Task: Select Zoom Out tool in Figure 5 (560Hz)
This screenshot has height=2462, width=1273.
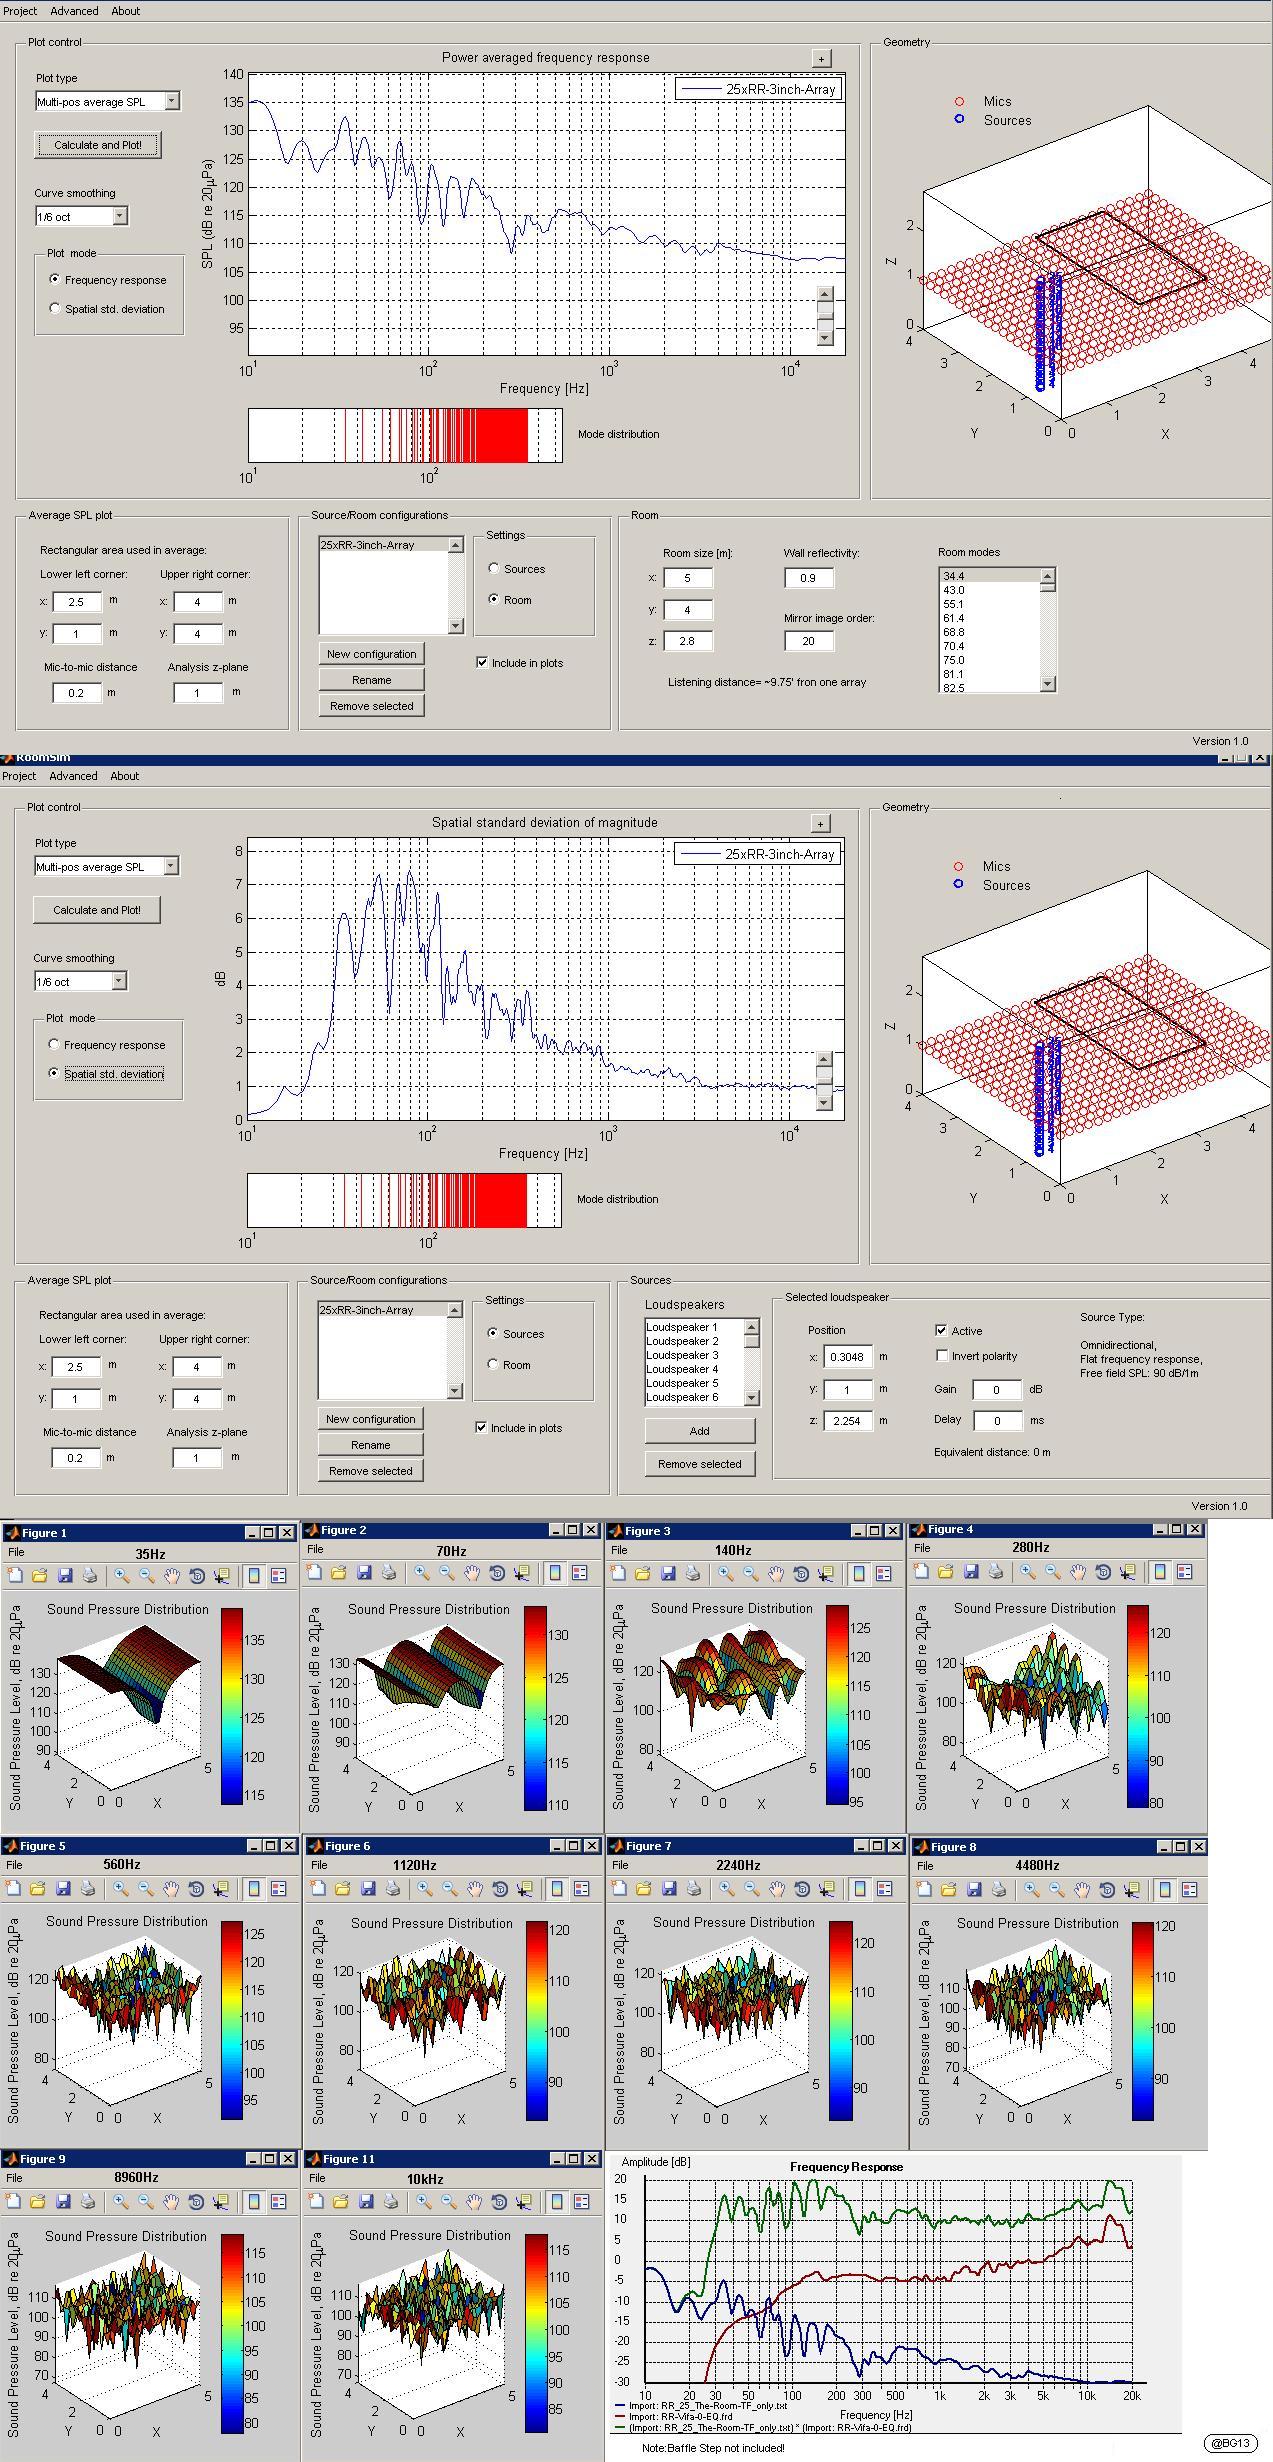Action: click(x=146, y=1889)
